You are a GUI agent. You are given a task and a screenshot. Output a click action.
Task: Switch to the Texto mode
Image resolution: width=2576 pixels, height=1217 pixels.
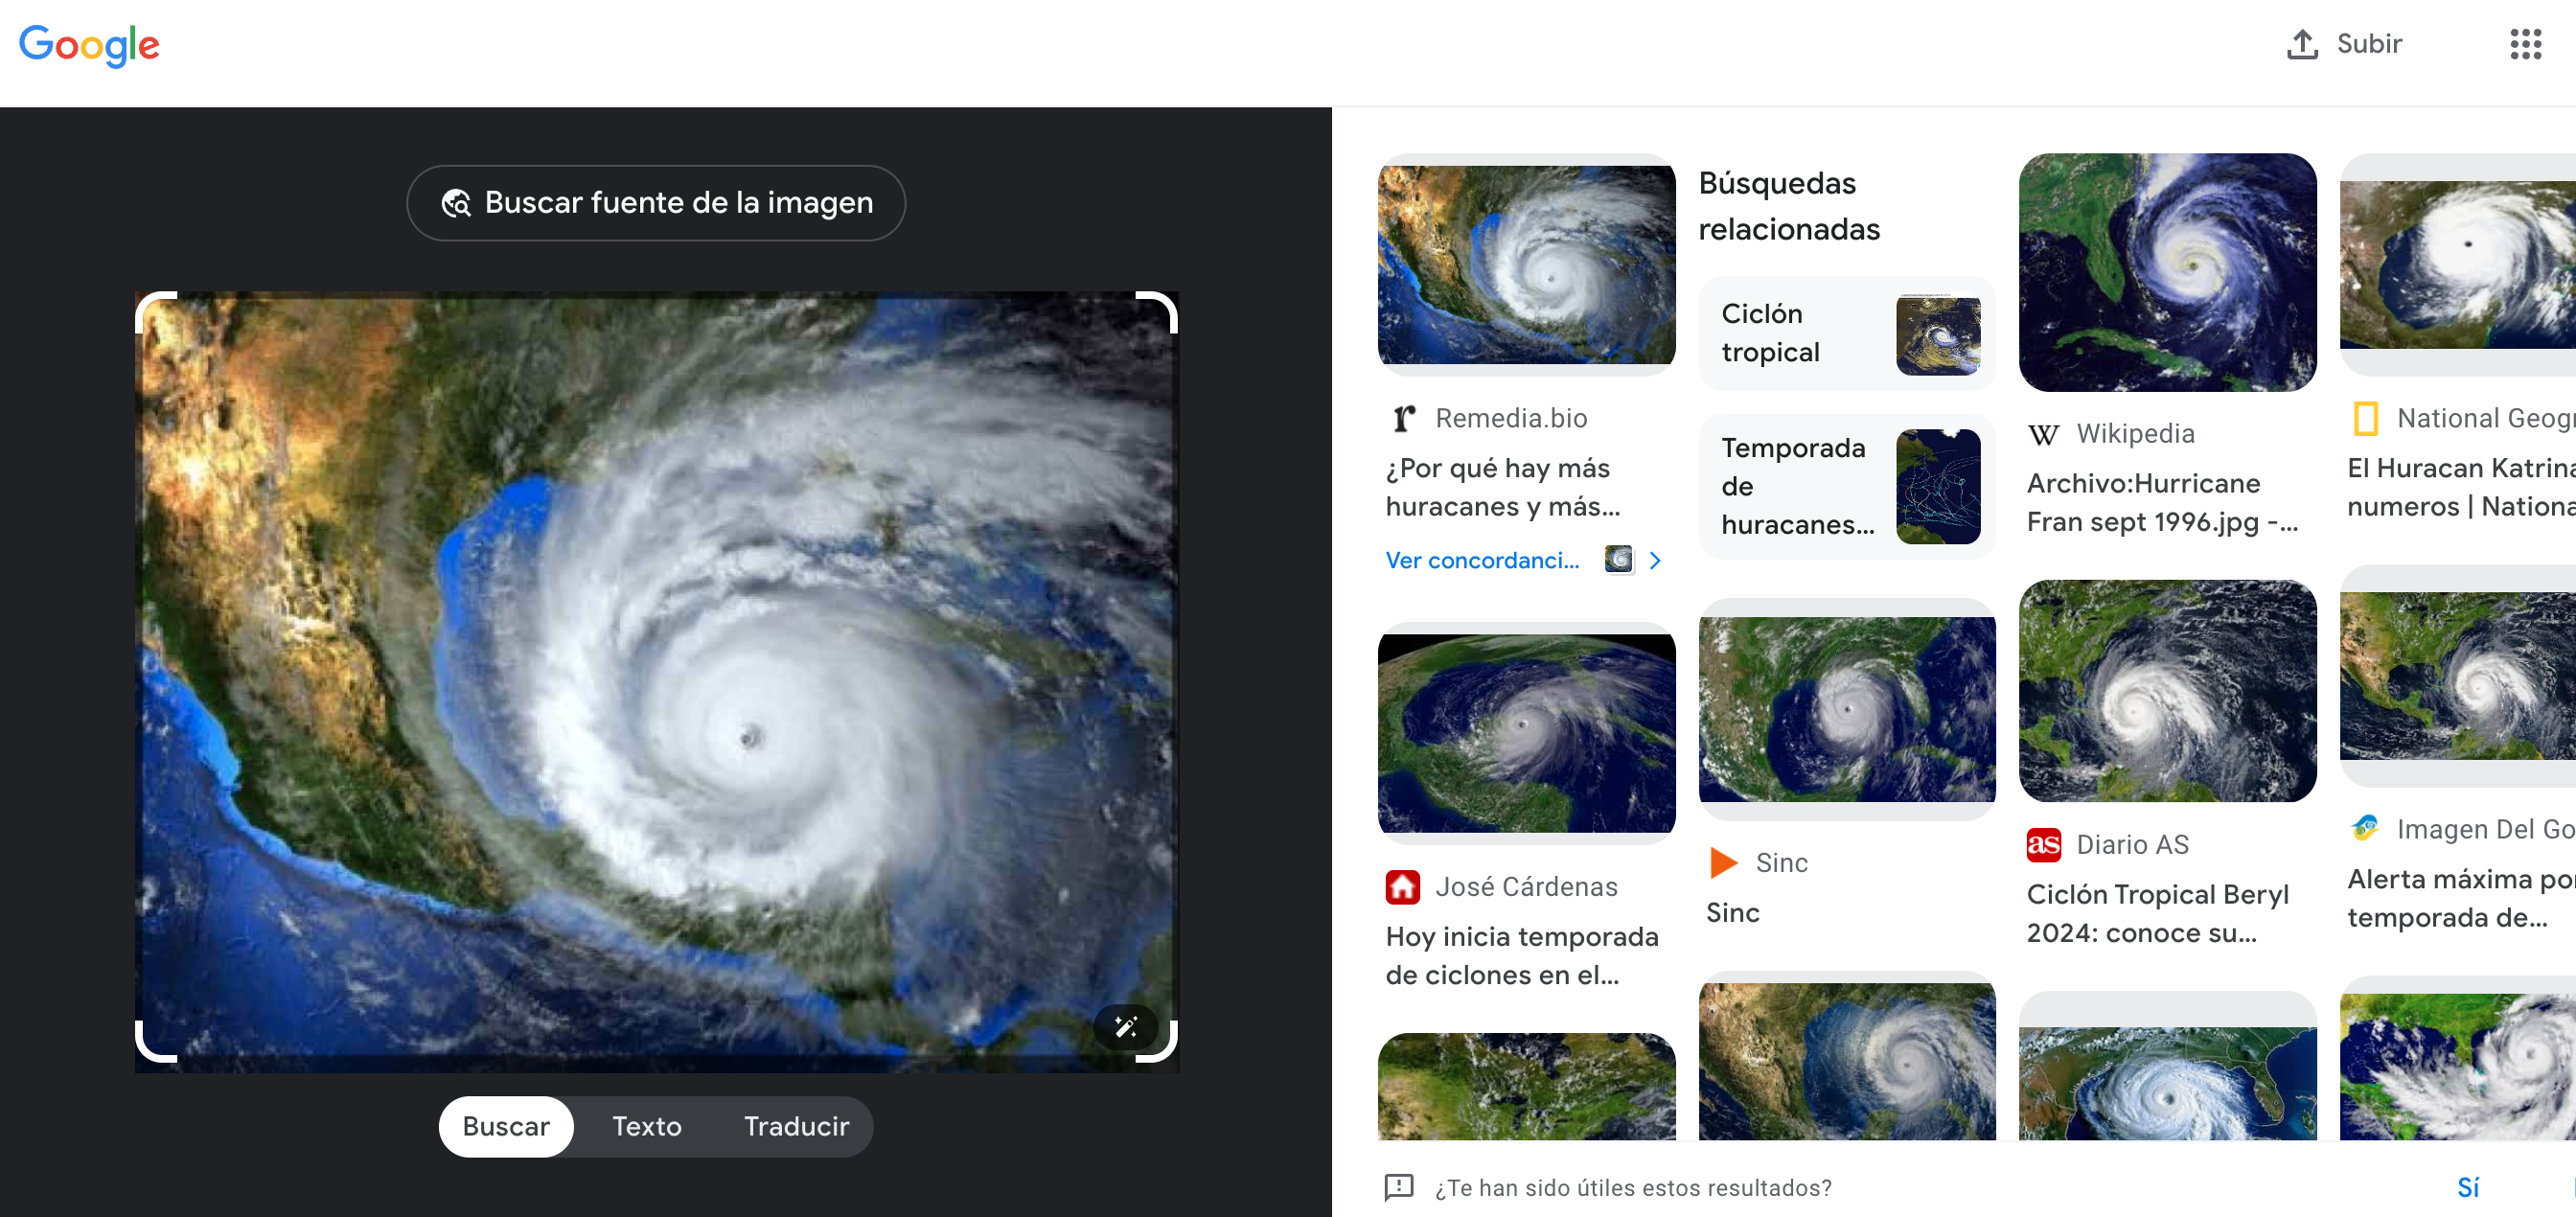647,1126
